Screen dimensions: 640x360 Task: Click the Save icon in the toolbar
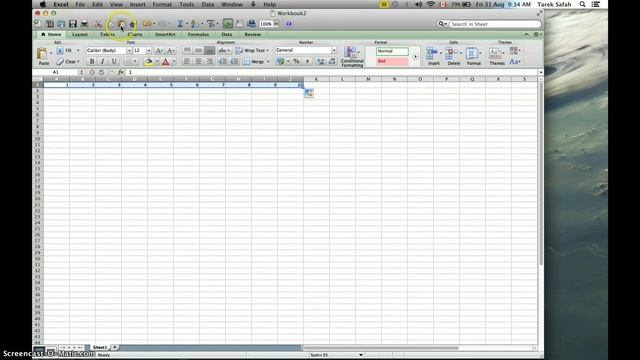[73, 24]
